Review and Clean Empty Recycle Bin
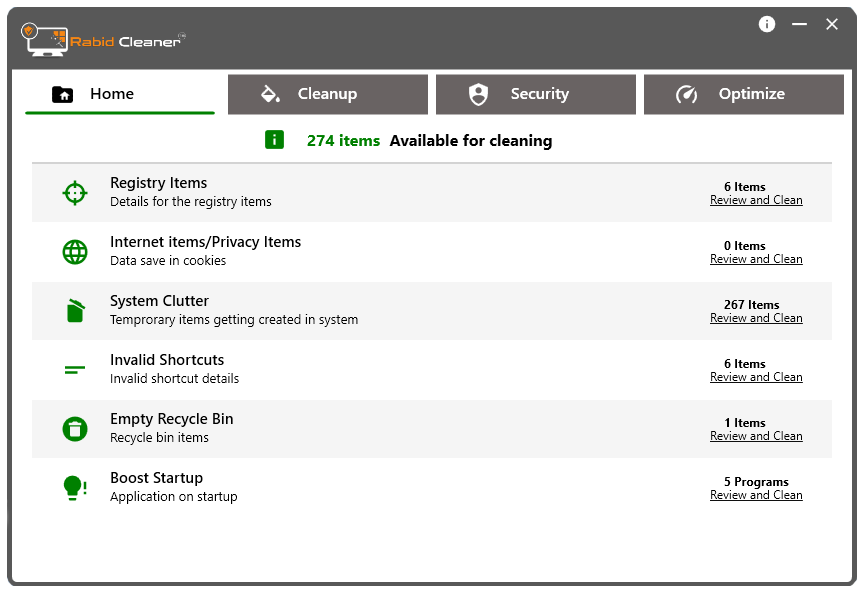Viewport: 863px width, 590px height. (756, 435)
